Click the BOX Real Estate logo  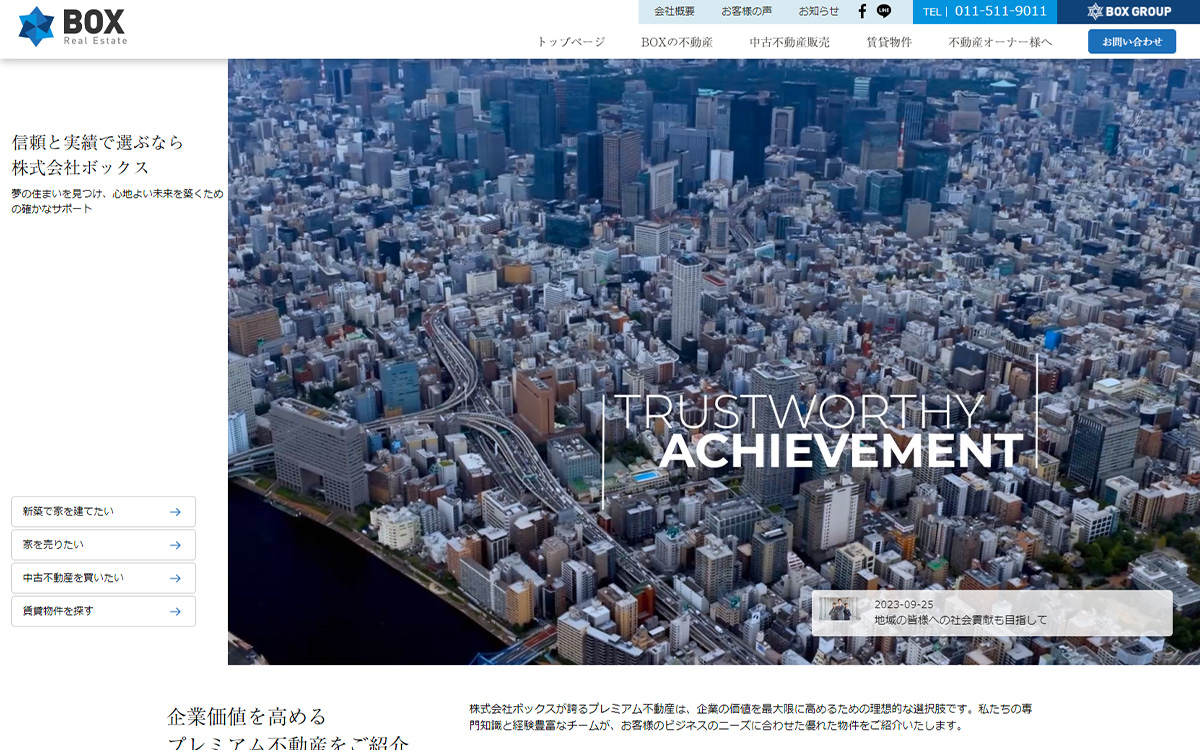72,26
